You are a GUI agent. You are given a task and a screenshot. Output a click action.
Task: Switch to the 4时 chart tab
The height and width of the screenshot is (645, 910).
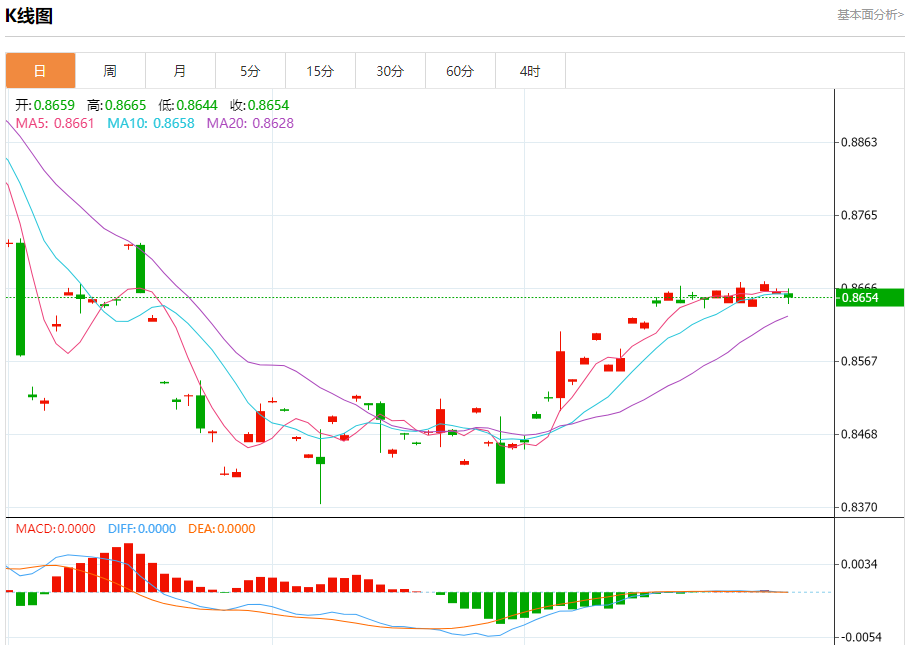pyautogui.click(x=530, y=71)
